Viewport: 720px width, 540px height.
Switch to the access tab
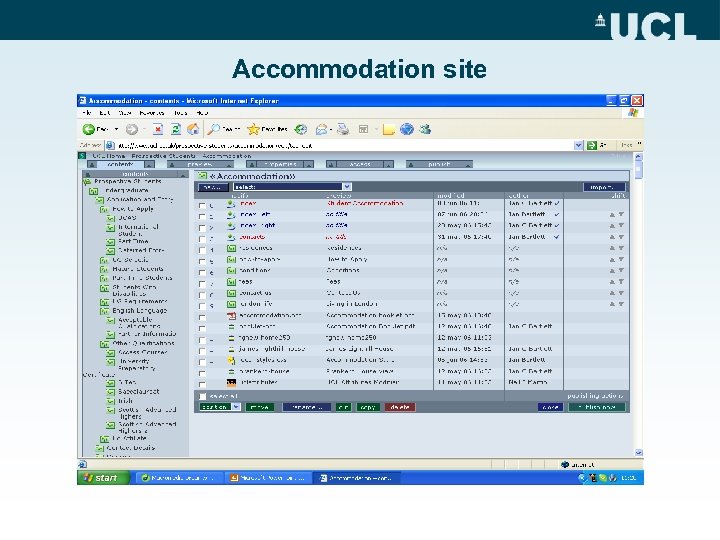(360, 164)
